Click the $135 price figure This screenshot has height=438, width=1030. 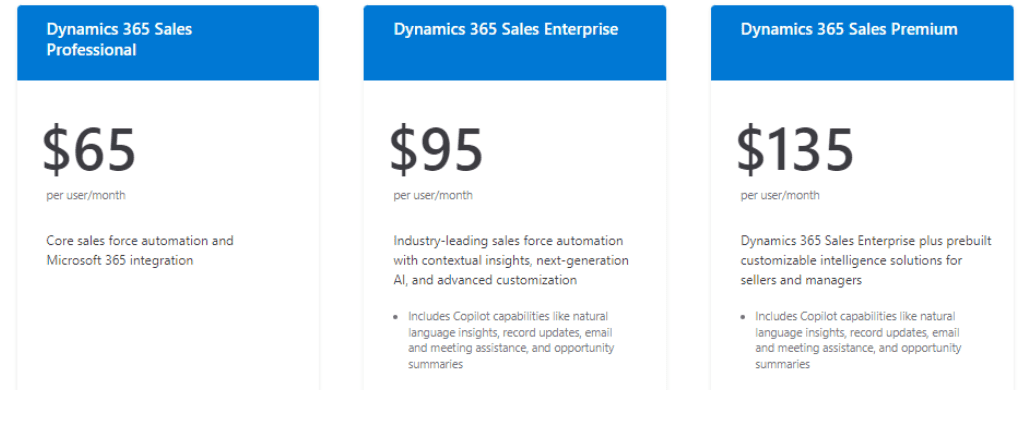(x=795, y=150)
